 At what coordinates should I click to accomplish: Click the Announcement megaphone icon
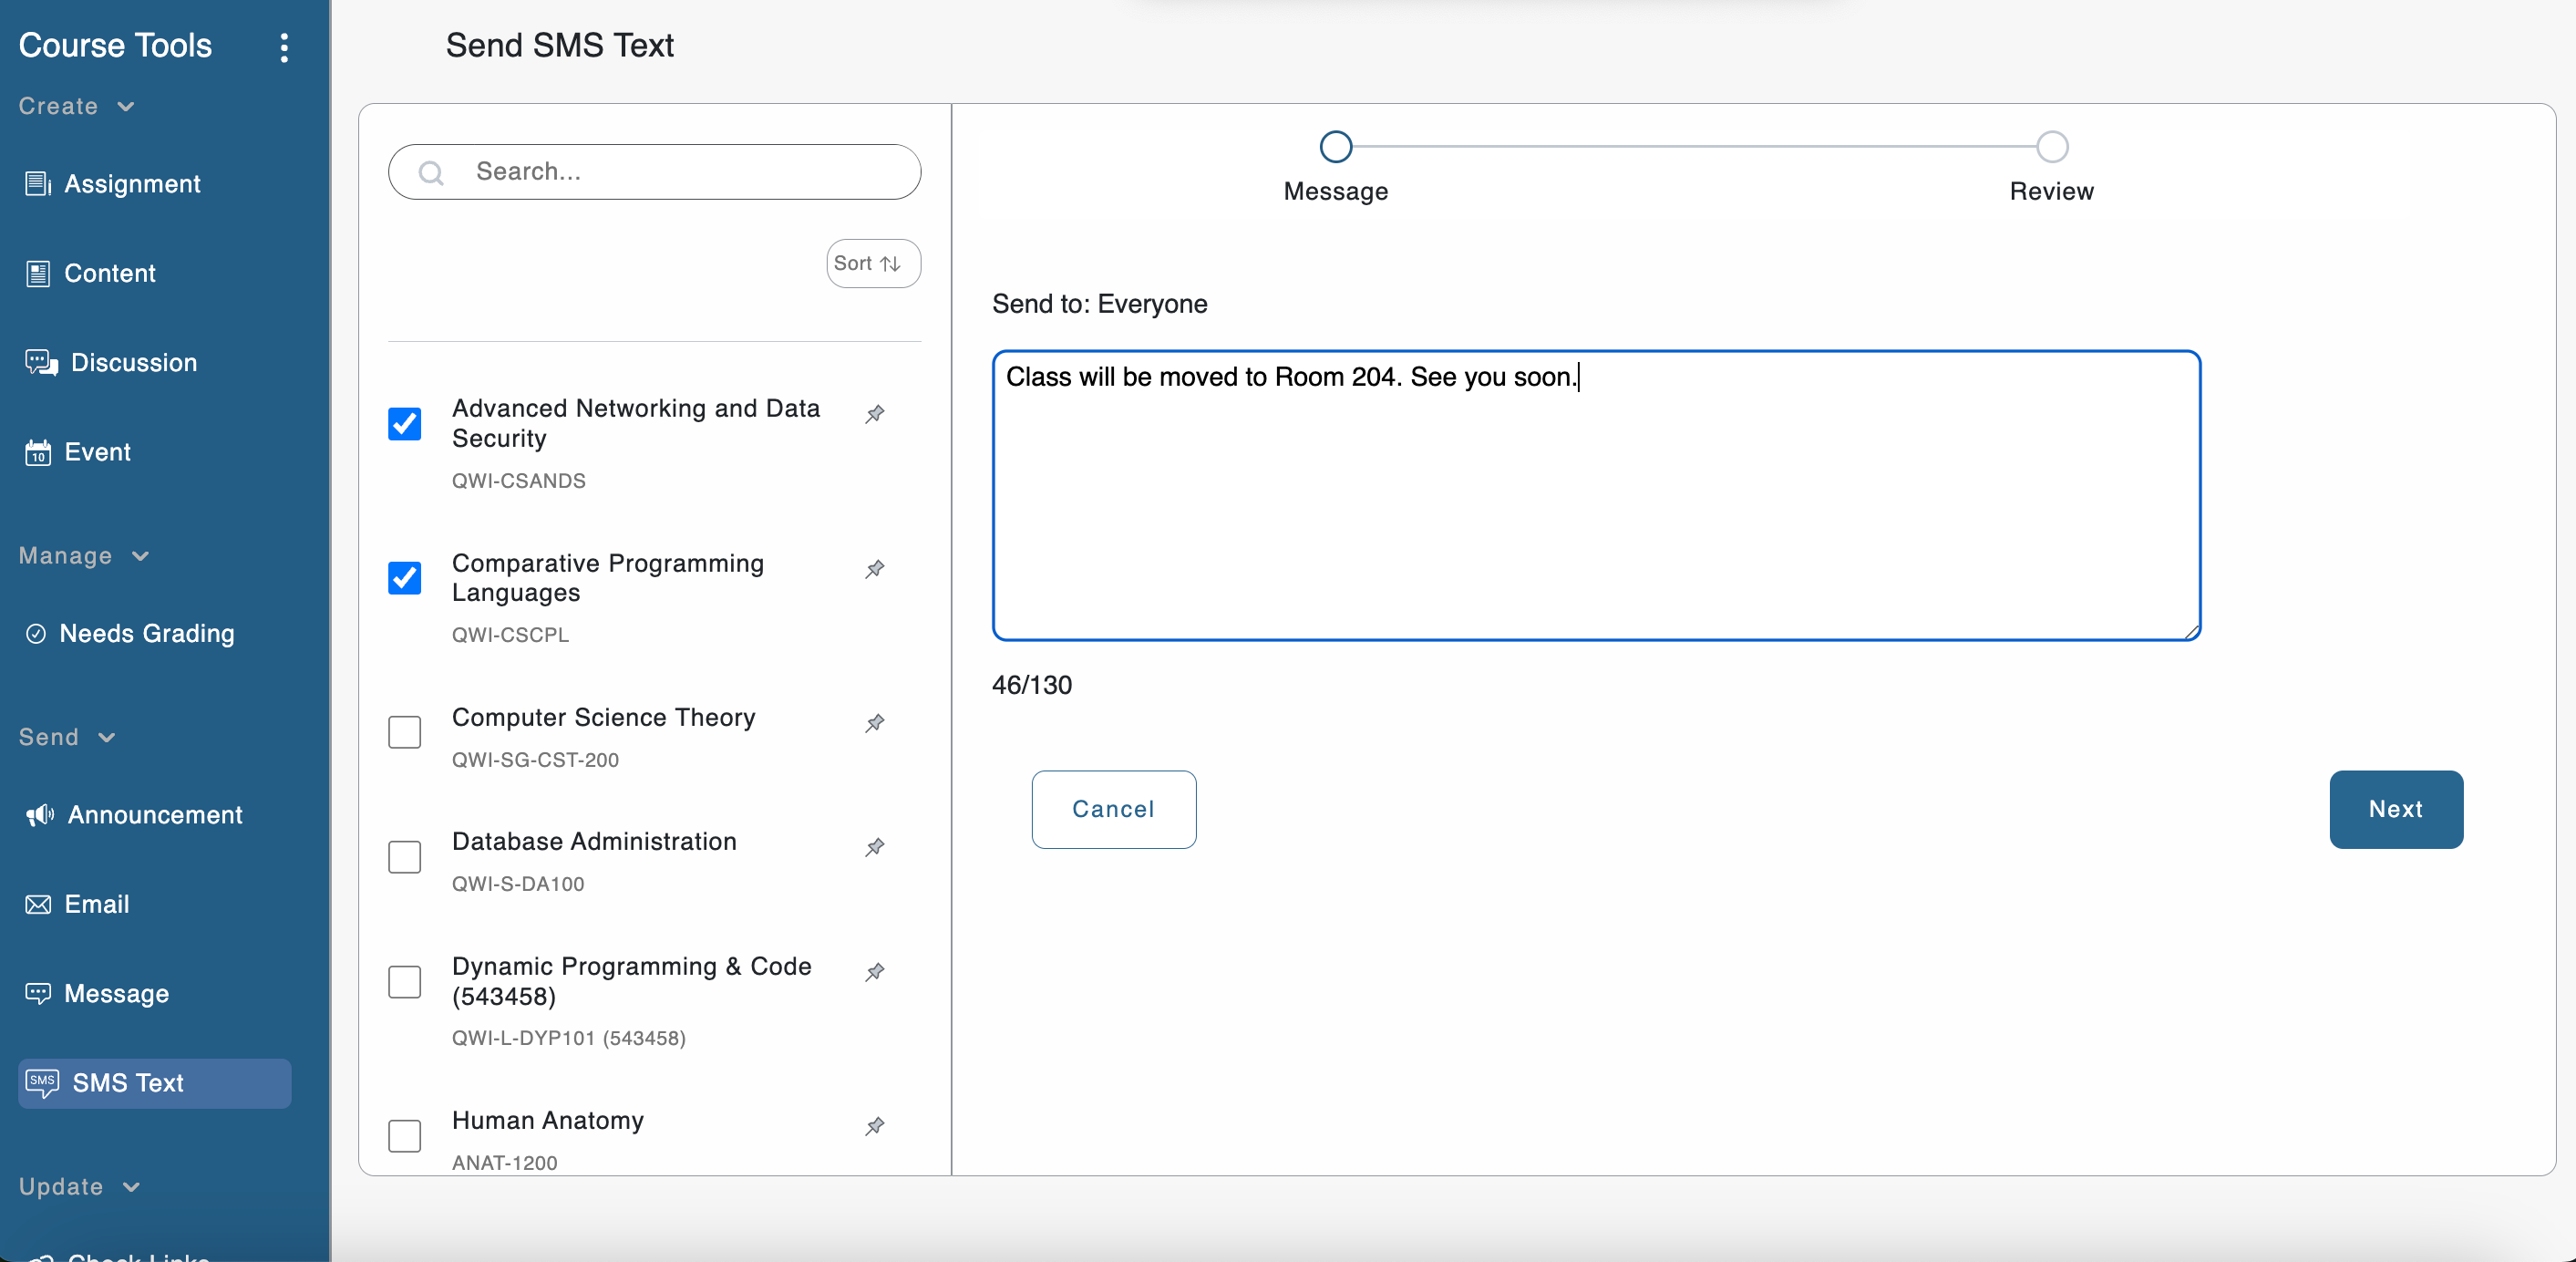tap(40, 815)
